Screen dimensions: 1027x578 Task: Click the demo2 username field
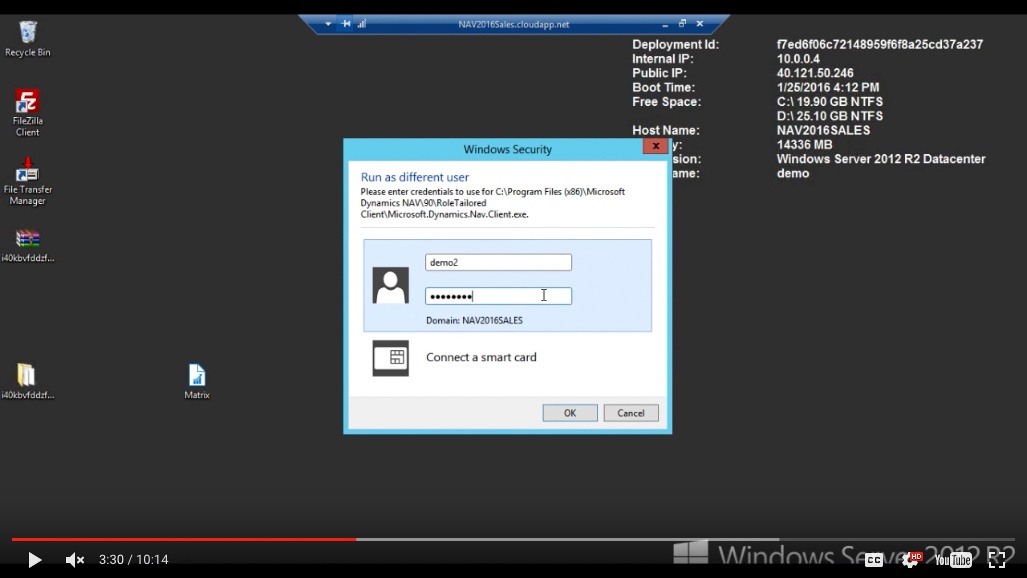(x=498, y=262)
